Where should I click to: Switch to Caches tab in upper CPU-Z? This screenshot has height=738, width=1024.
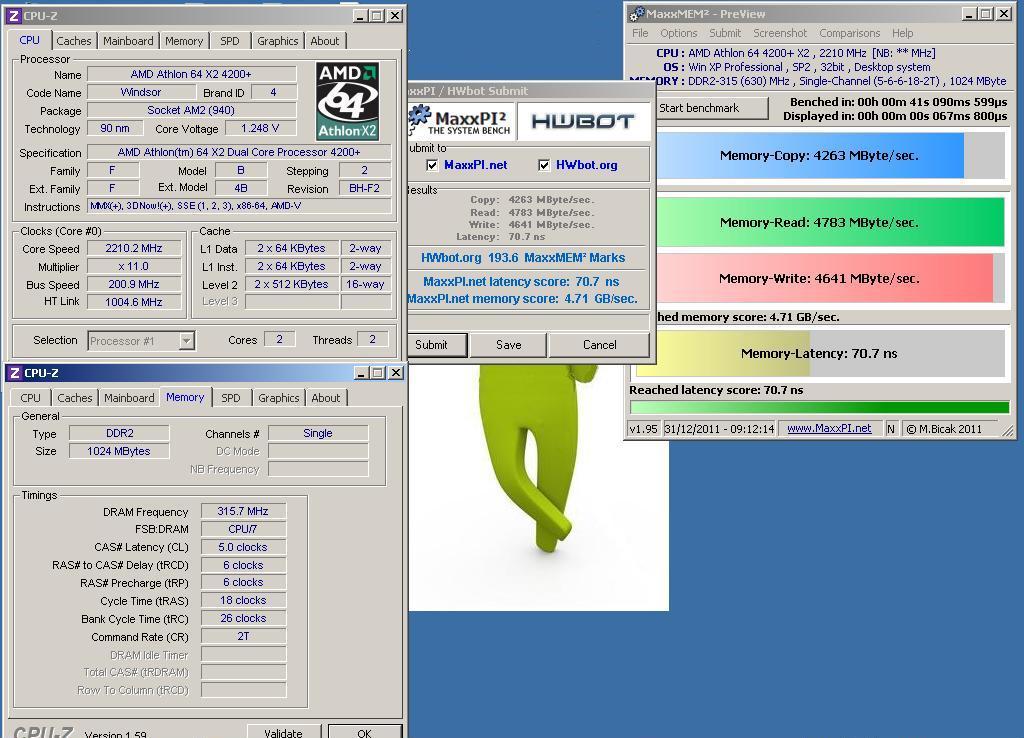coord(74,41)
